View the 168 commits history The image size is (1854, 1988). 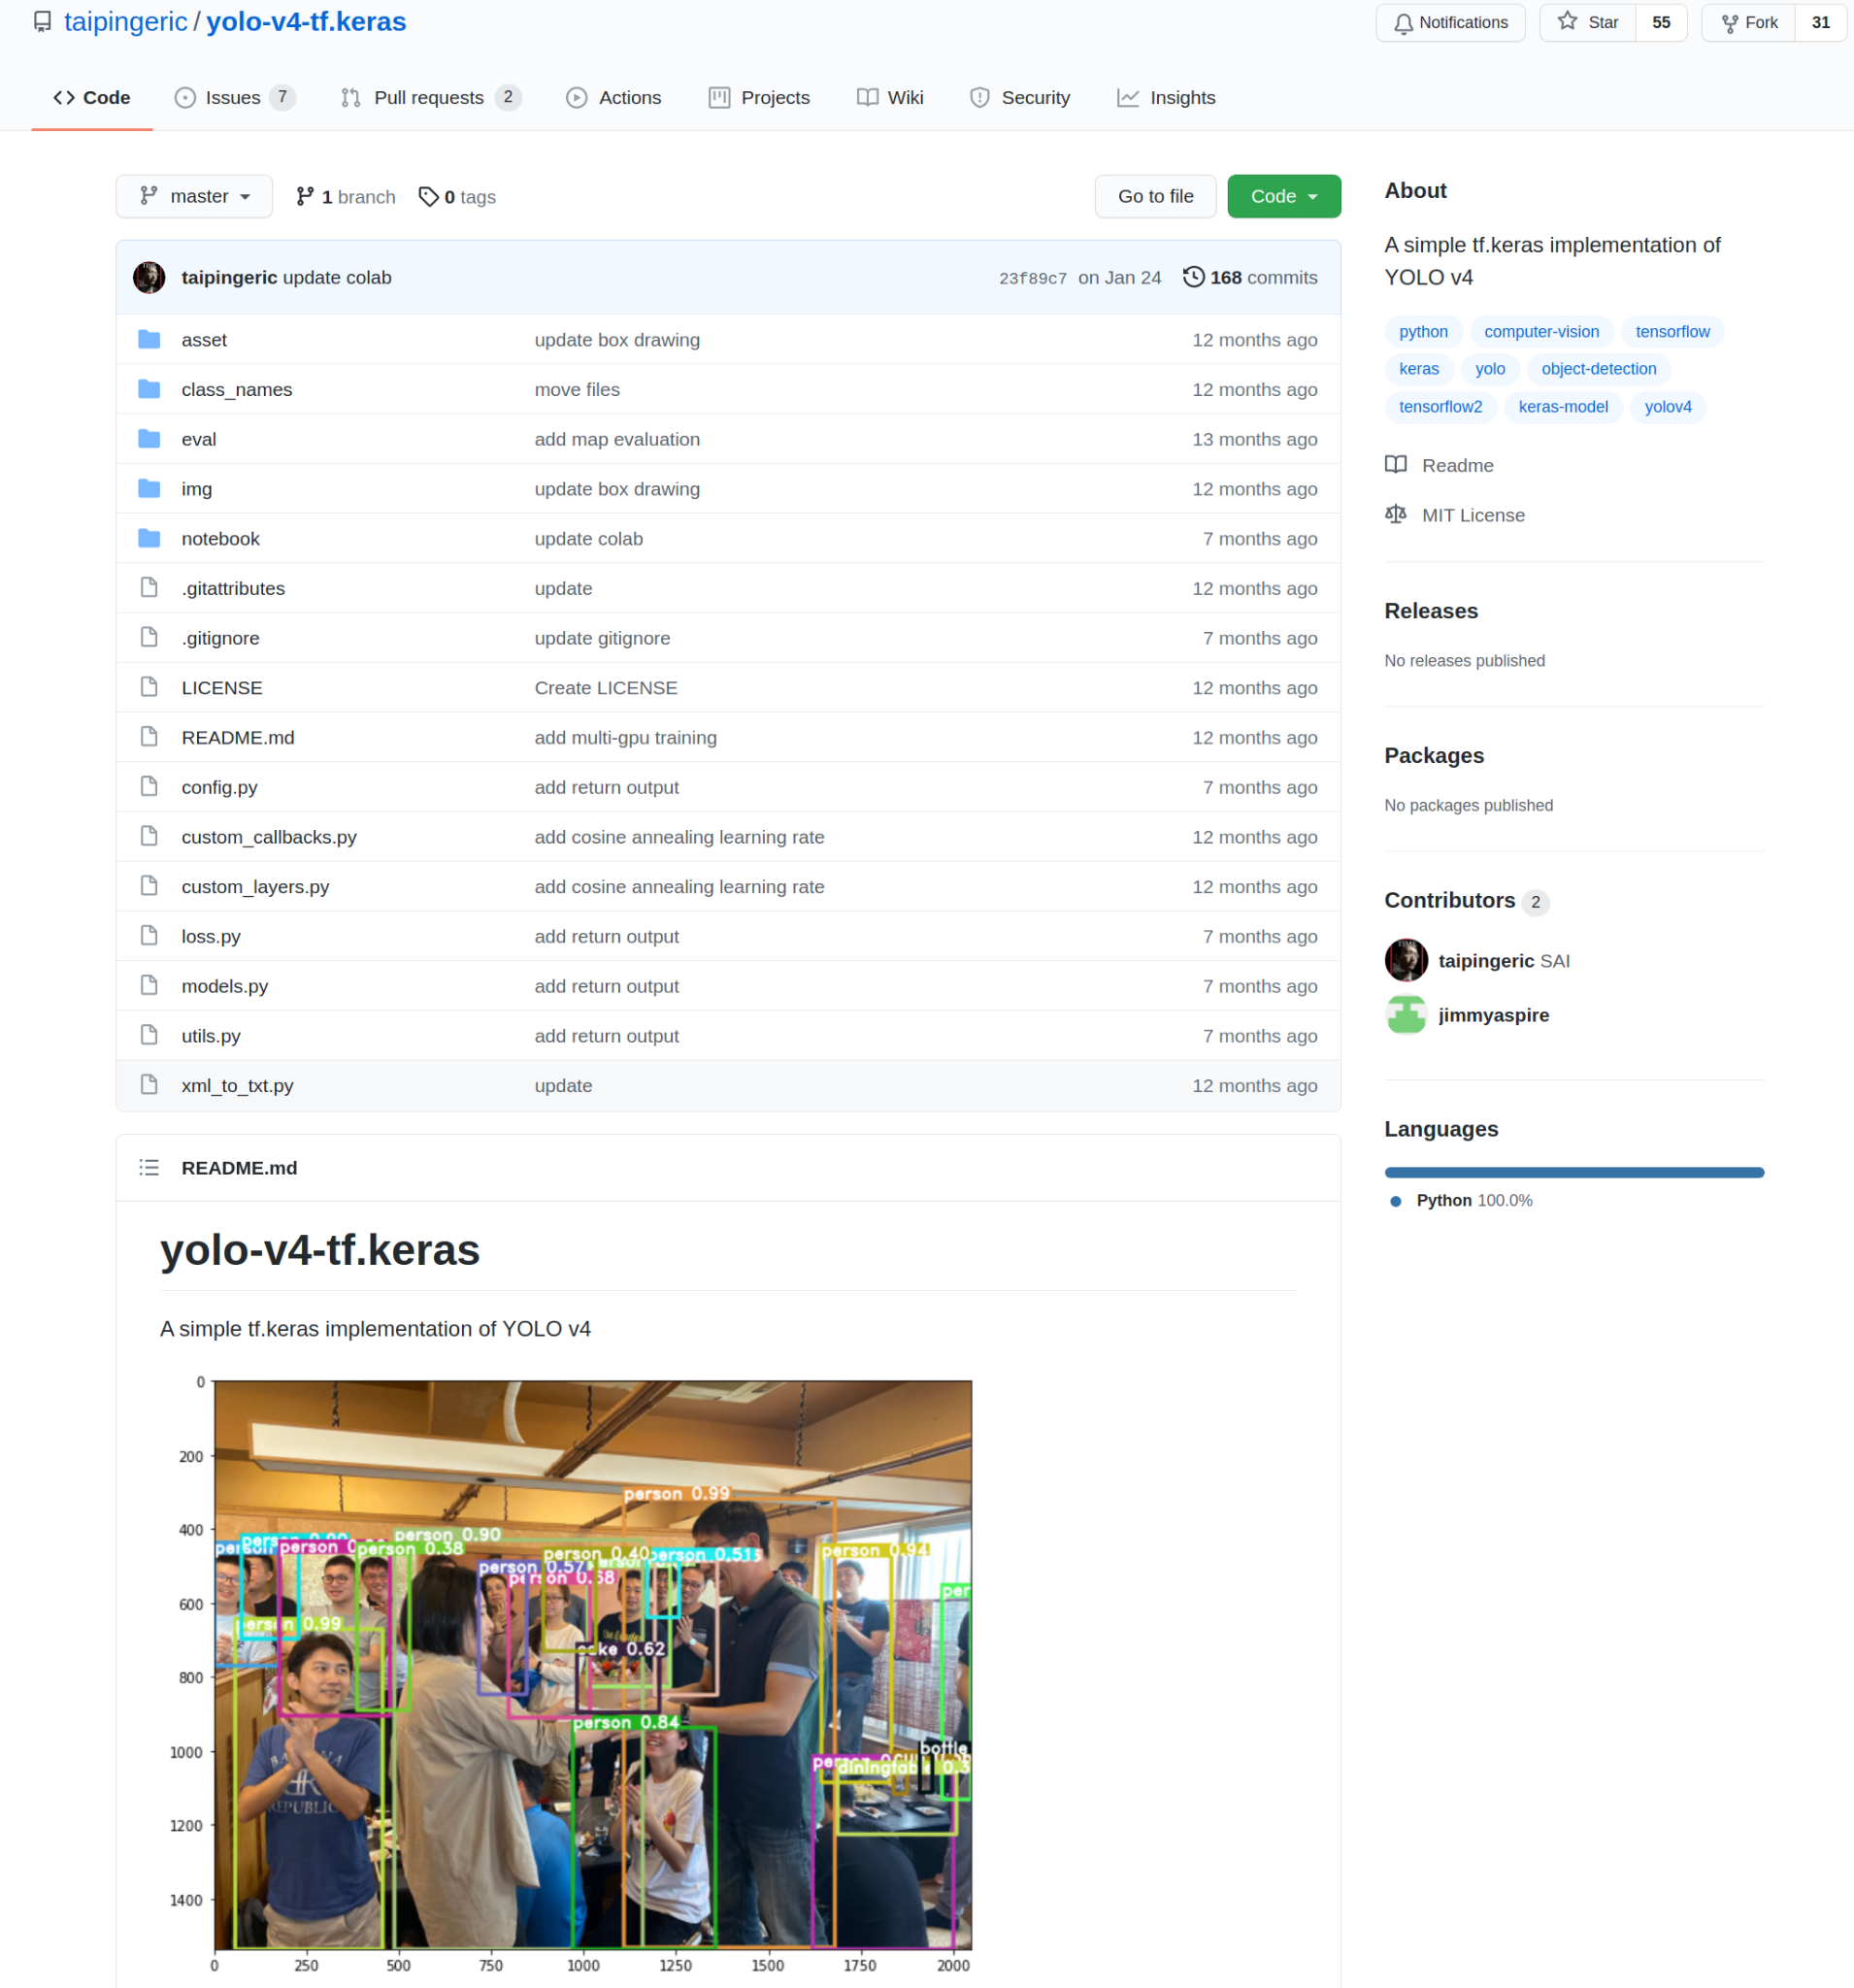pos(1250,278)
